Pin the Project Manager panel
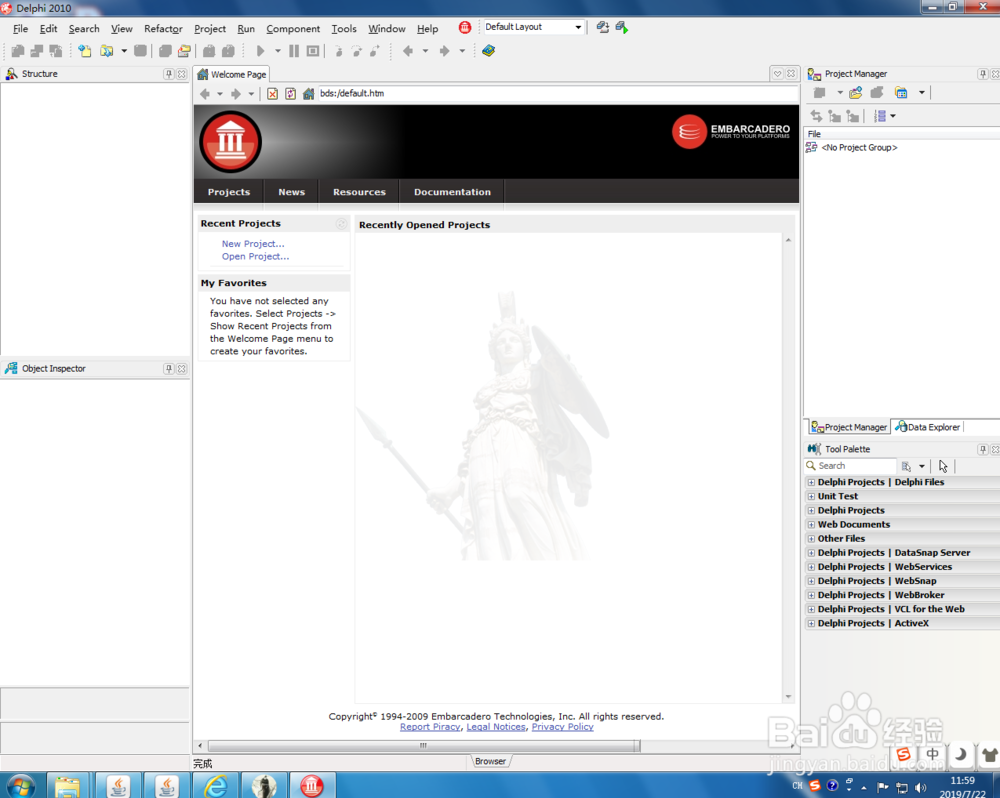This screenshot has height=798, width=1000. pos(983,74)
